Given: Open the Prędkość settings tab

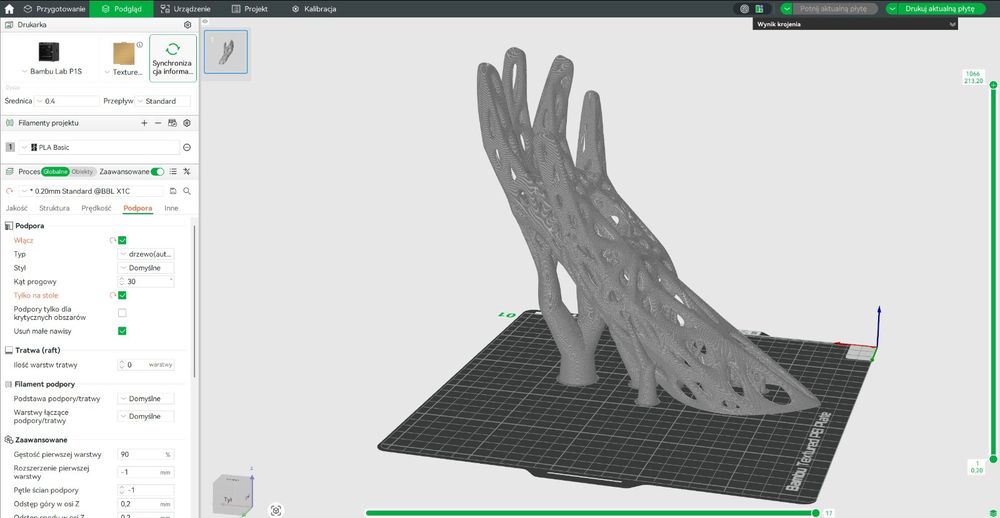Looking at the screenshot, I should [96, 208].
